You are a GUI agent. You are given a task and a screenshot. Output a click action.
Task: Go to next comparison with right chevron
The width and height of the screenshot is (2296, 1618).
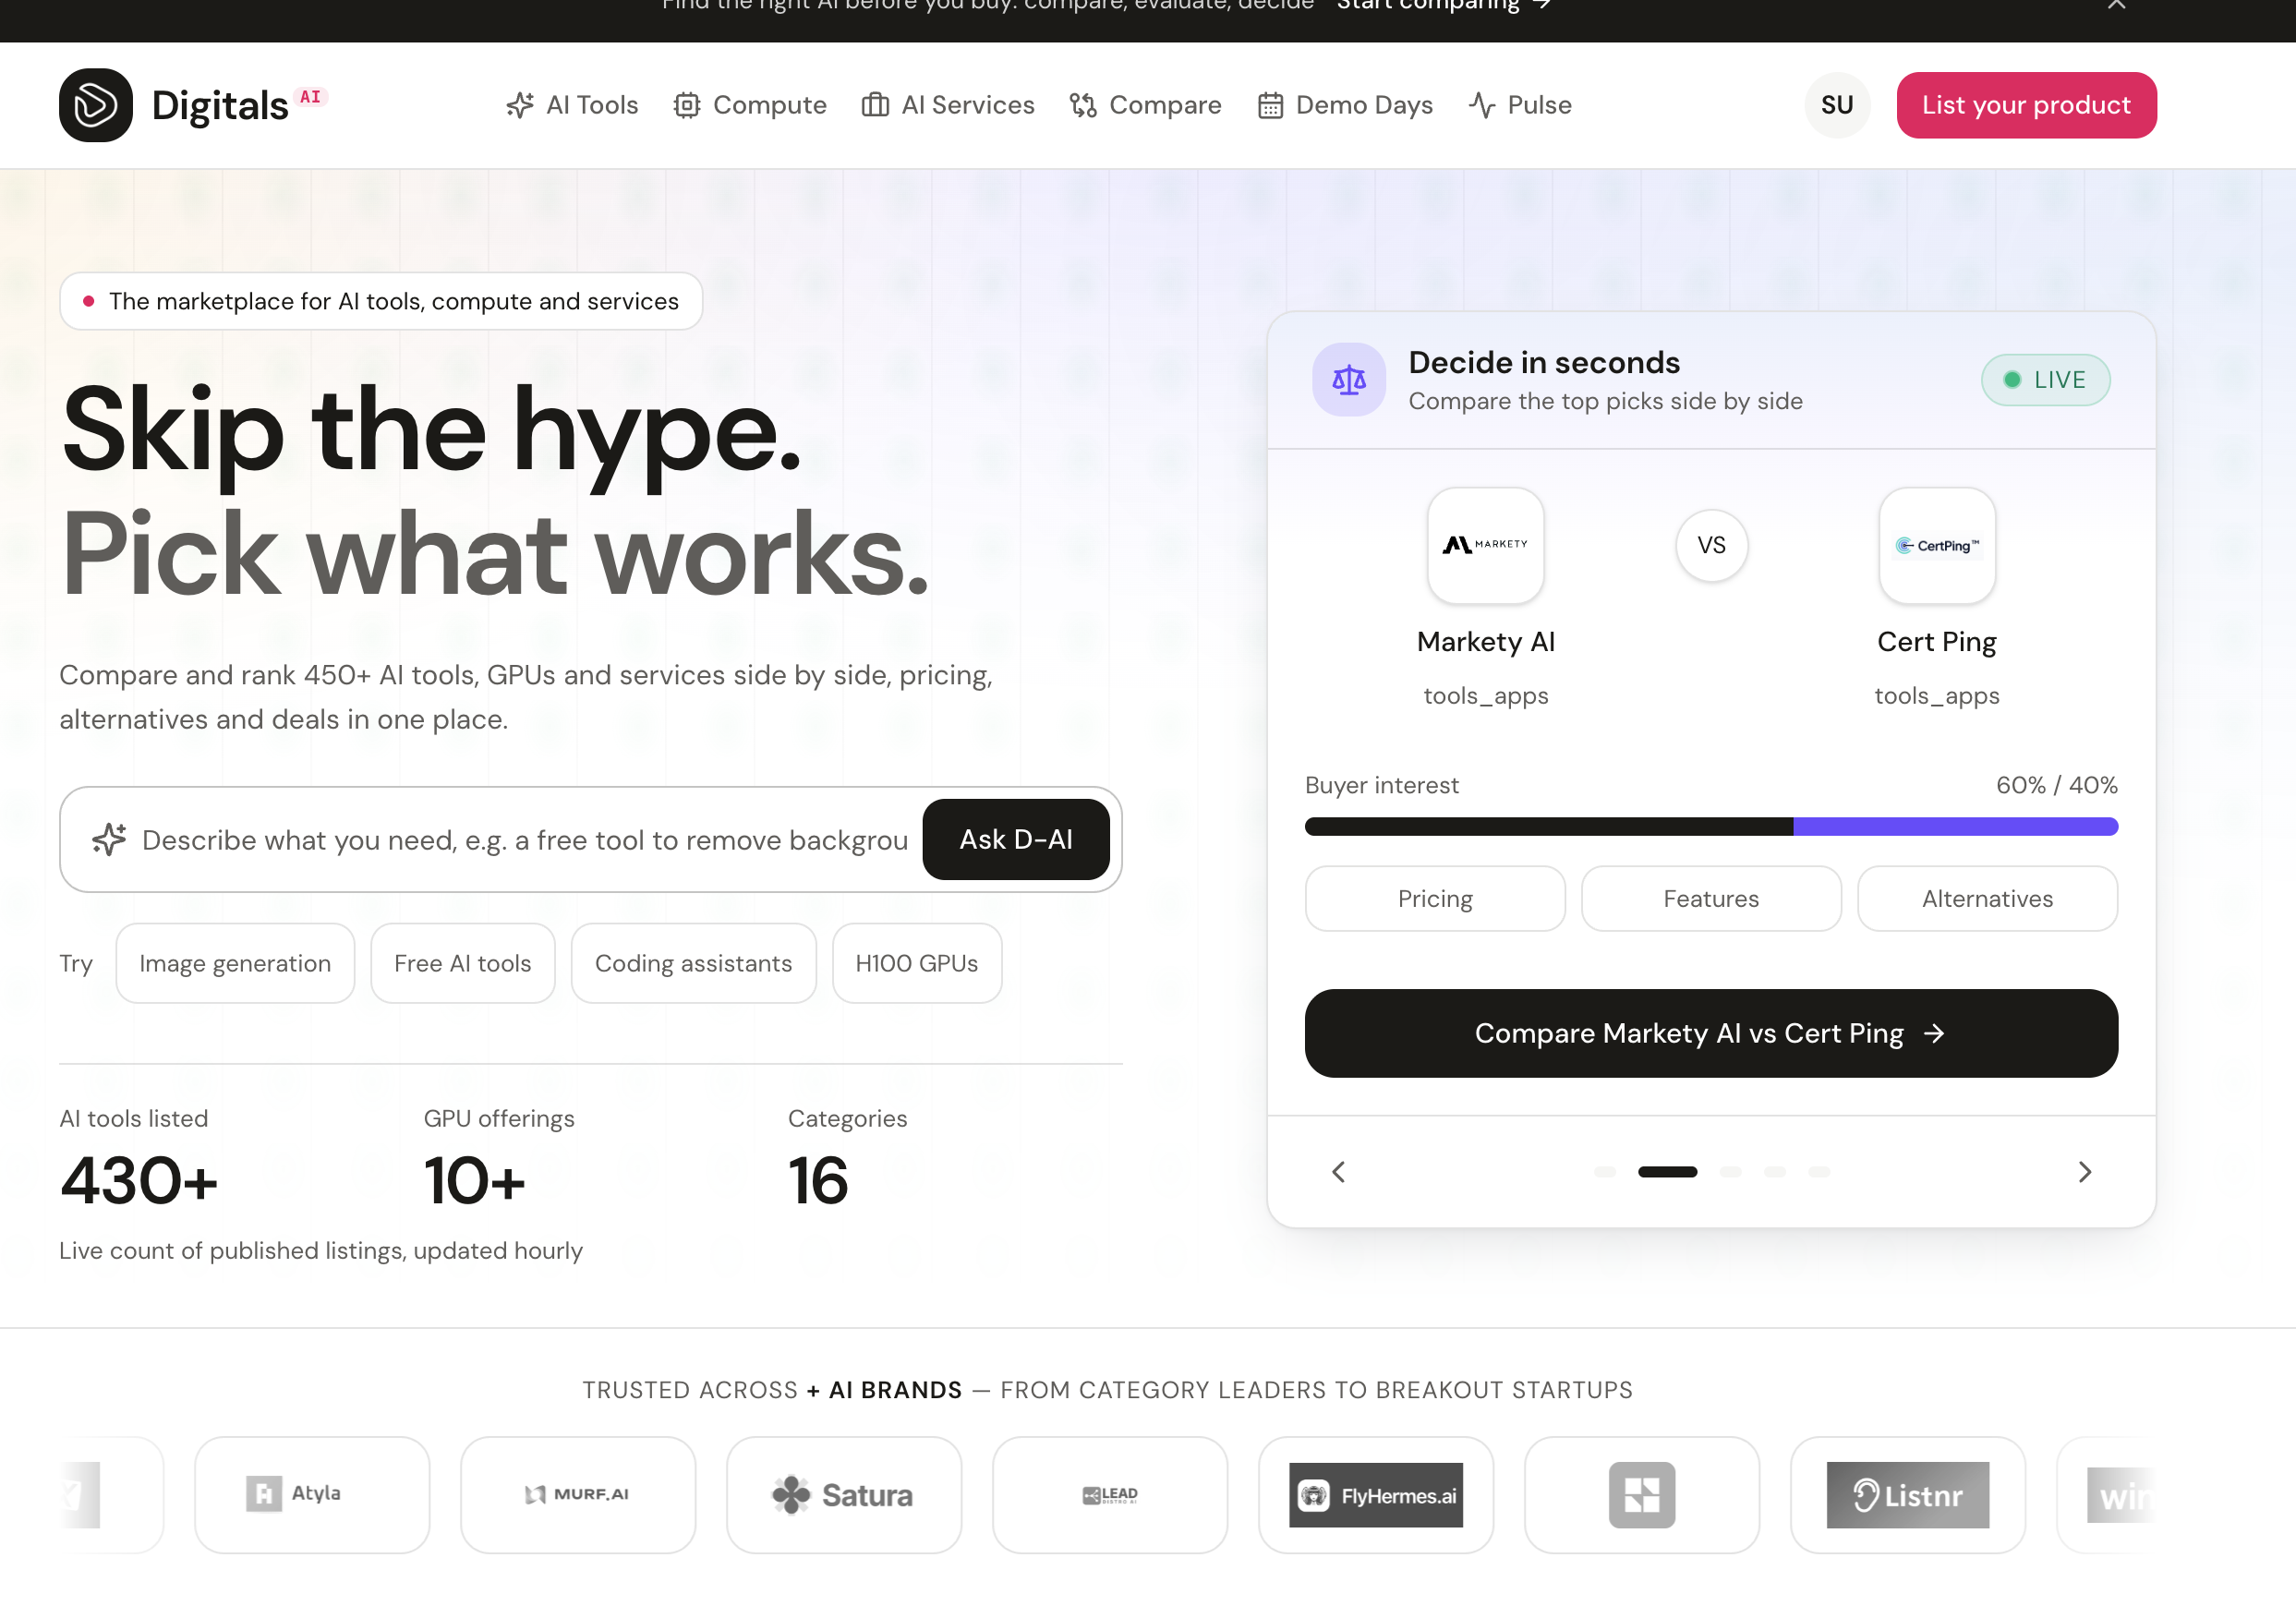[x=2084, y=1172]
